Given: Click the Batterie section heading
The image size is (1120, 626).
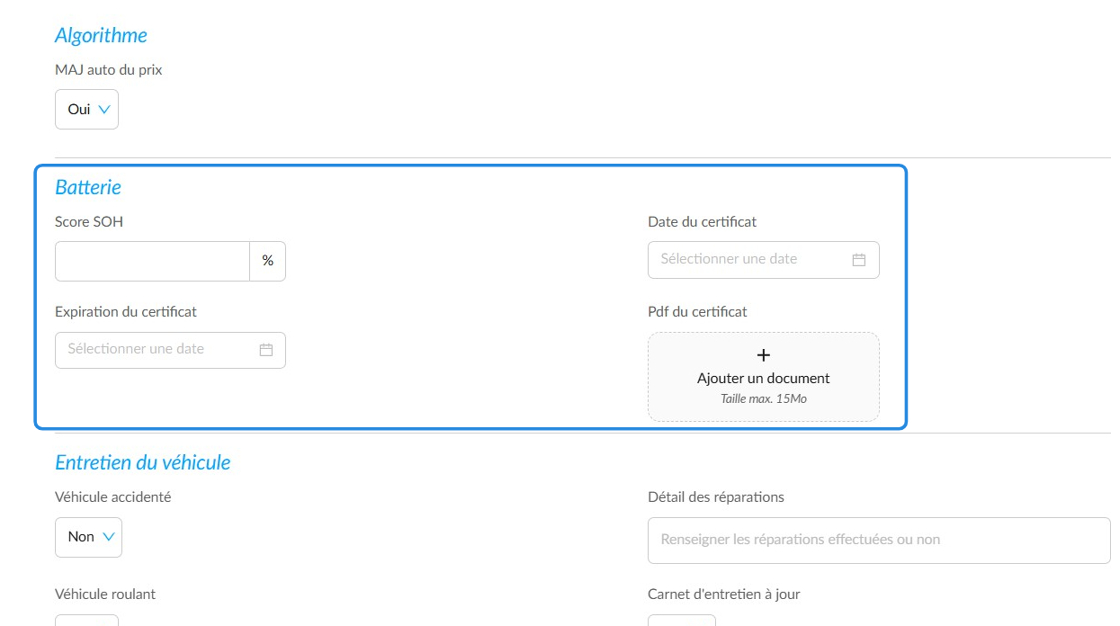Looking at the screenshot, I should 88,187.
